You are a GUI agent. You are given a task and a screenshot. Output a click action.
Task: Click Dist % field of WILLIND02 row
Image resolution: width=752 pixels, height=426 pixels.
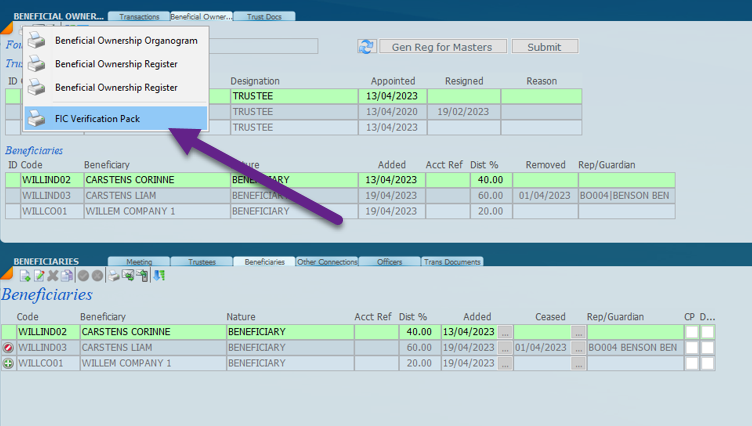[418, 332]
